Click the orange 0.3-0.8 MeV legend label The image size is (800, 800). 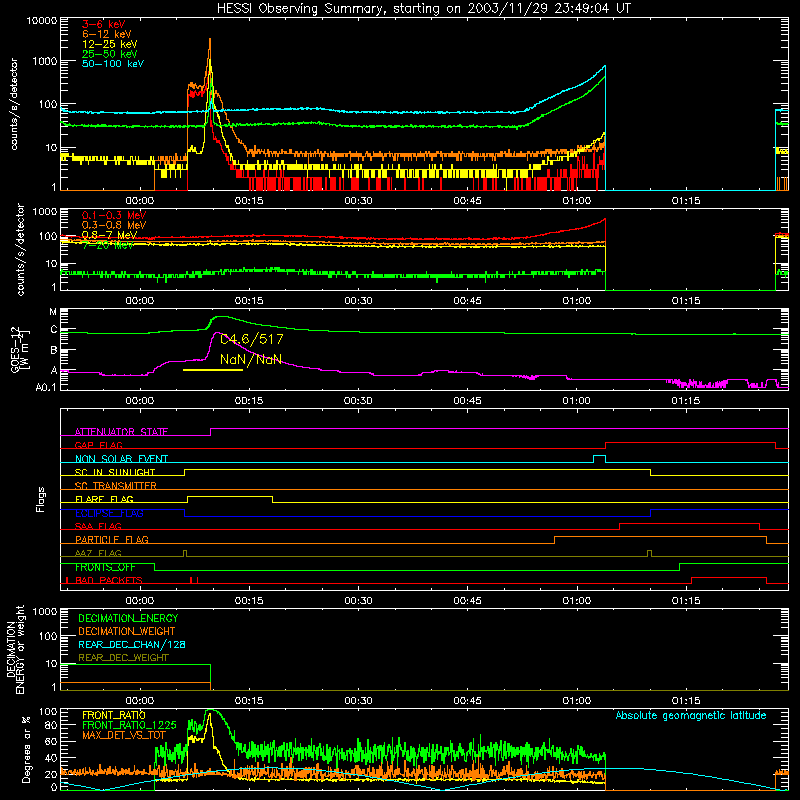point(114,225)
